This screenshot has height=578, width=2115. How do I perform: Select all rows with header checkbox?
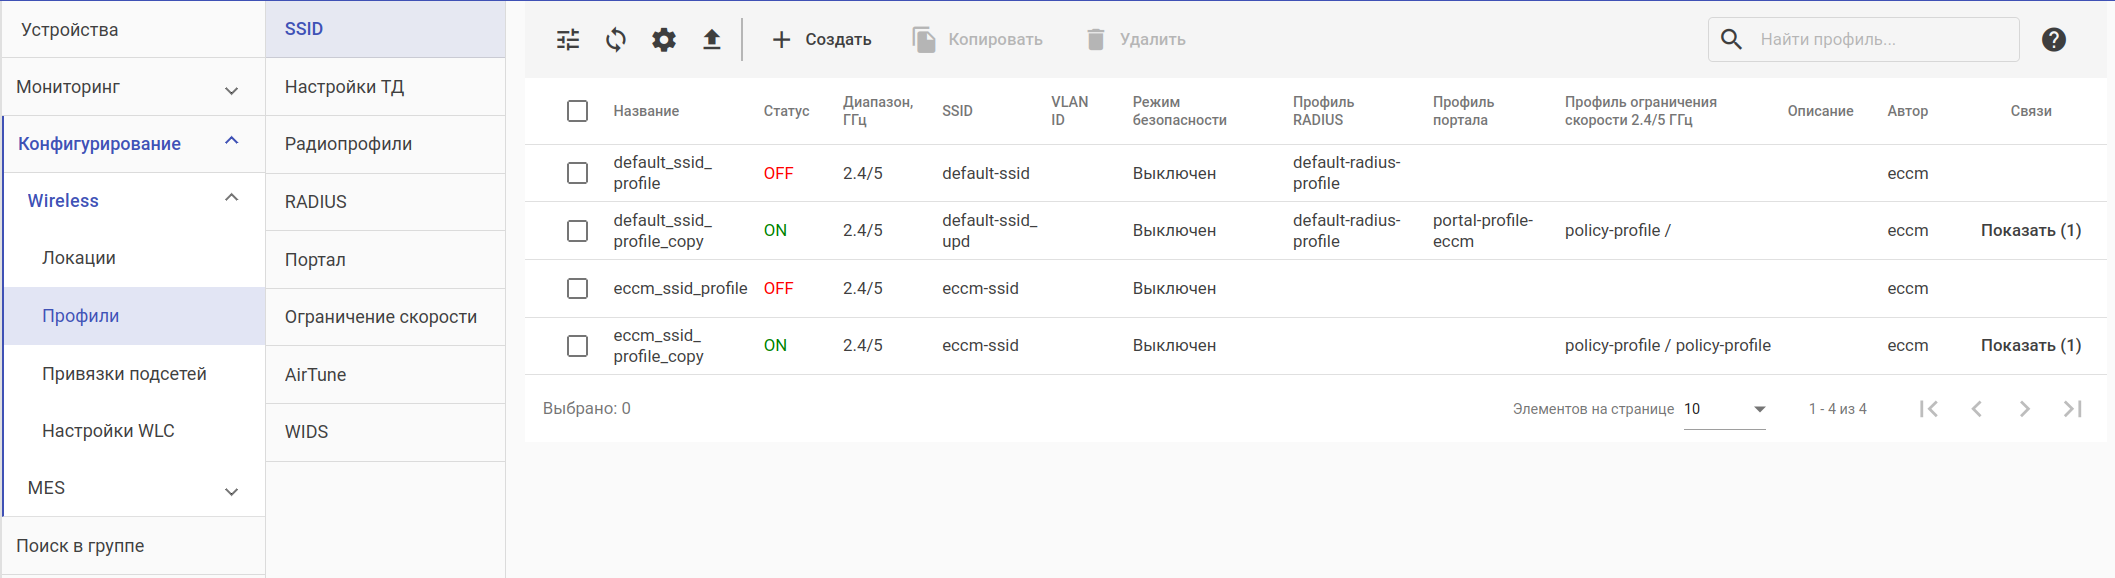click(577, 111)
